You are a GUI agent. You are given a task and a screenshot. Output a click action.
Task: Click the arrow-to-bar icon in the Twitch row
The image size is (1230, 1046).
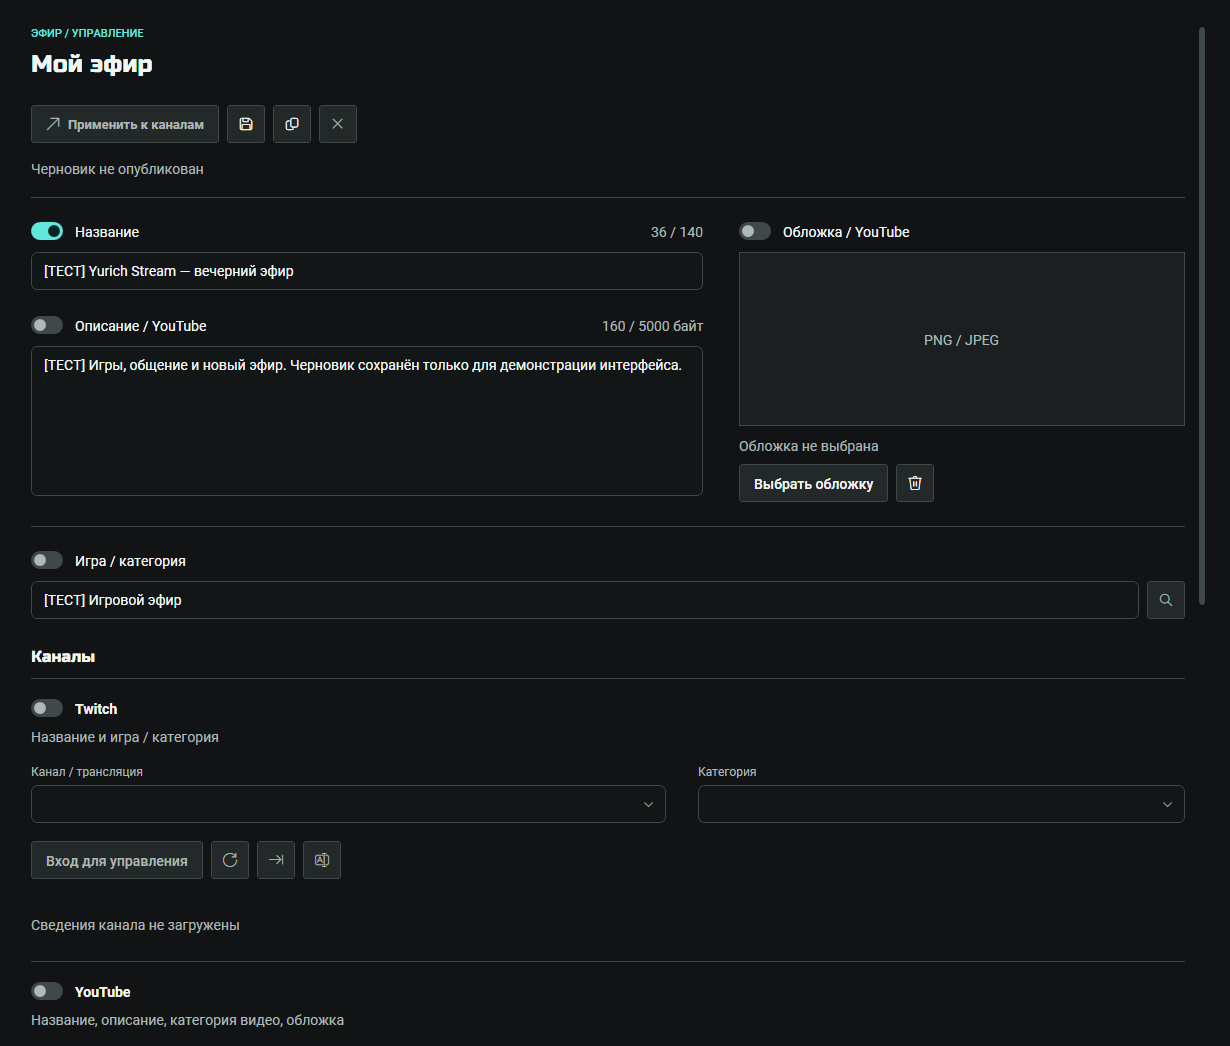[276, 860]
